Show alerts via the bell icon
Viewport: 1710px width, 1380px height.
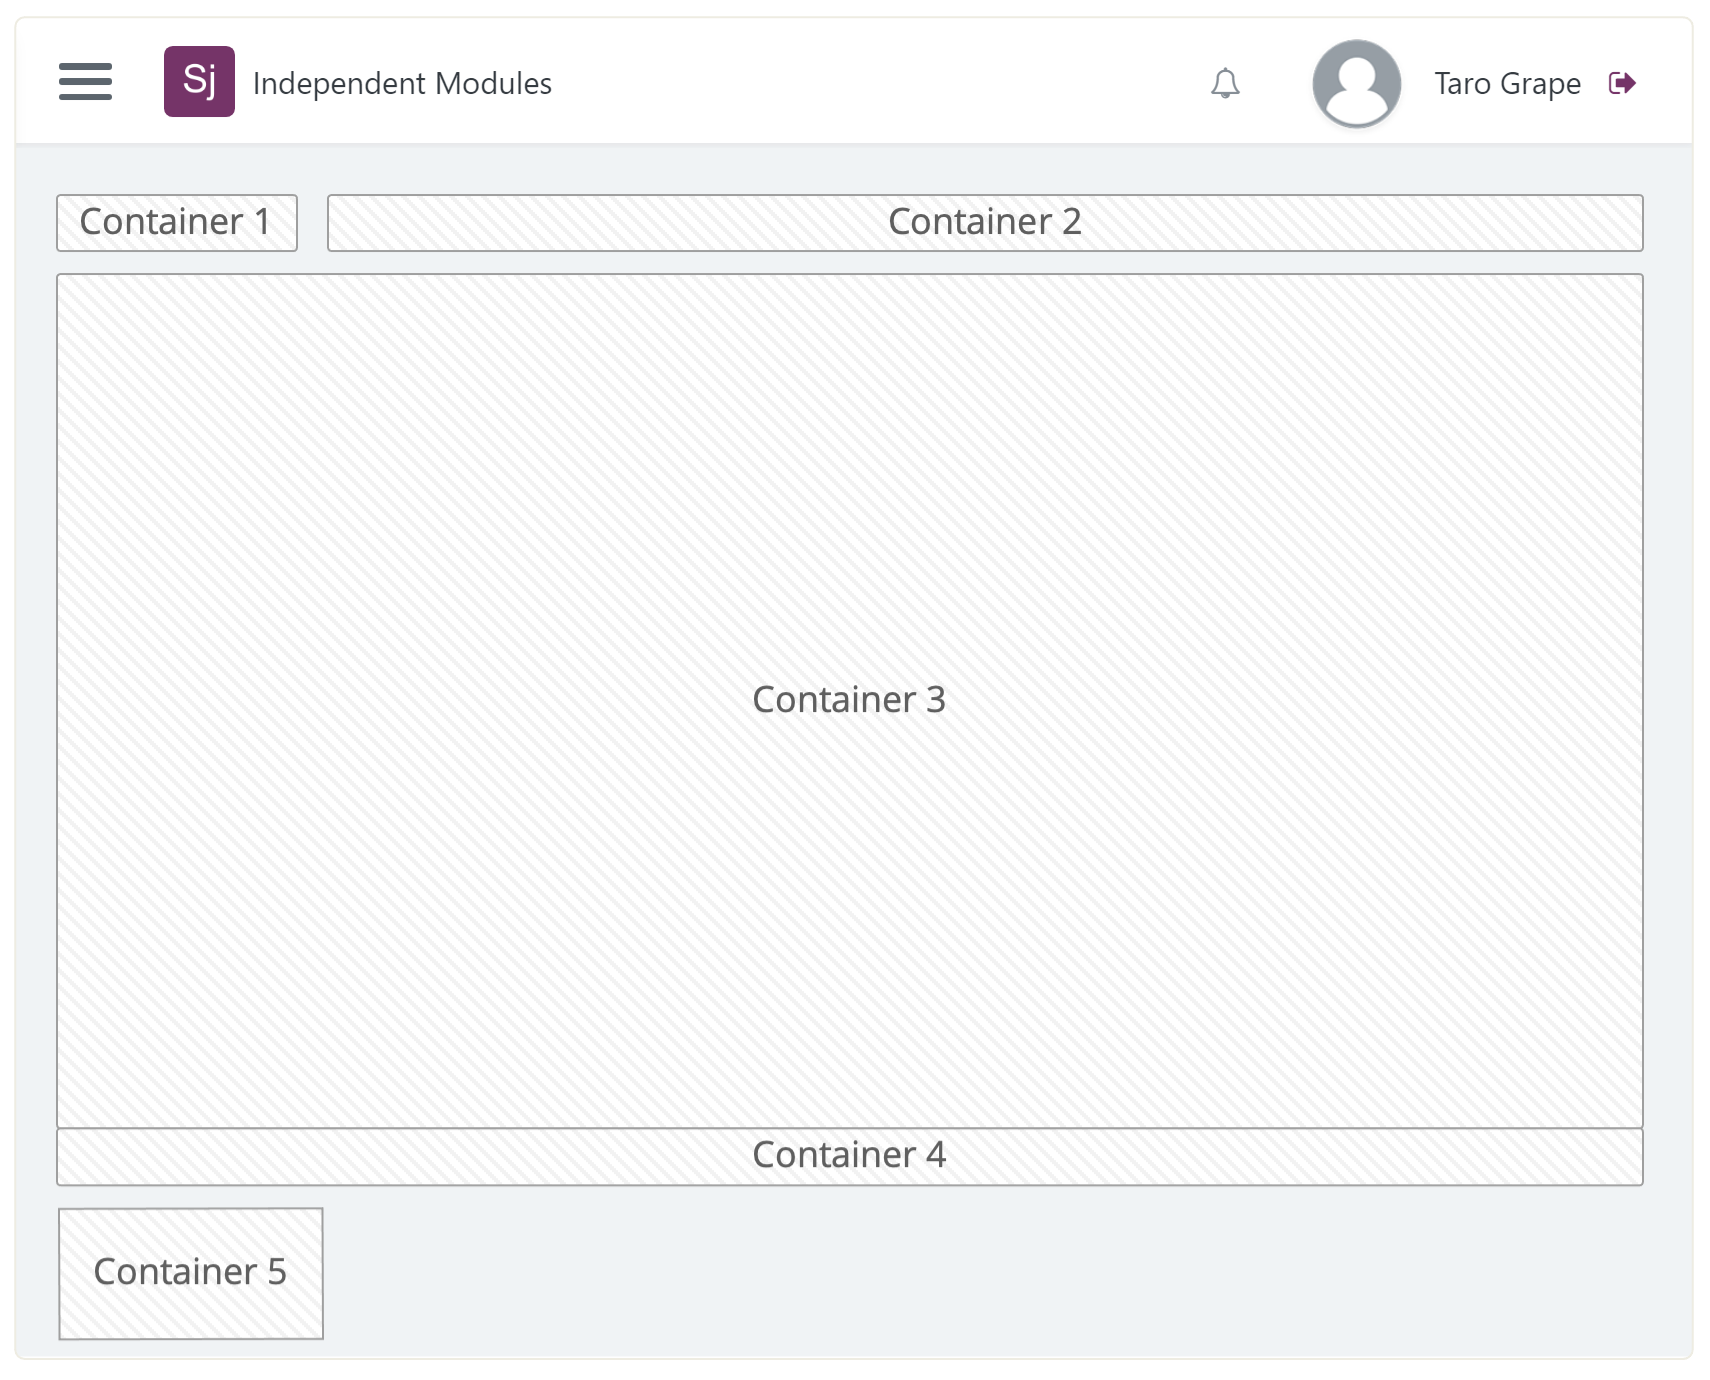[1225, 83]
